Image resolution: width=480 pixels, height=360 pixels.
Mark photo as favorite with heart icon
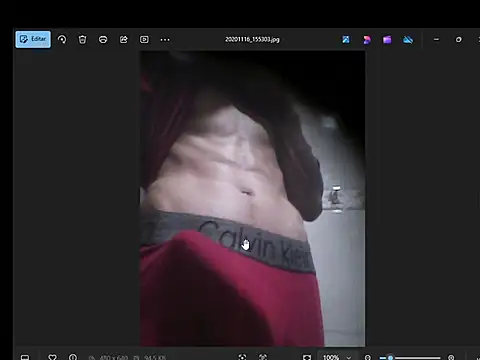(52, 357)
